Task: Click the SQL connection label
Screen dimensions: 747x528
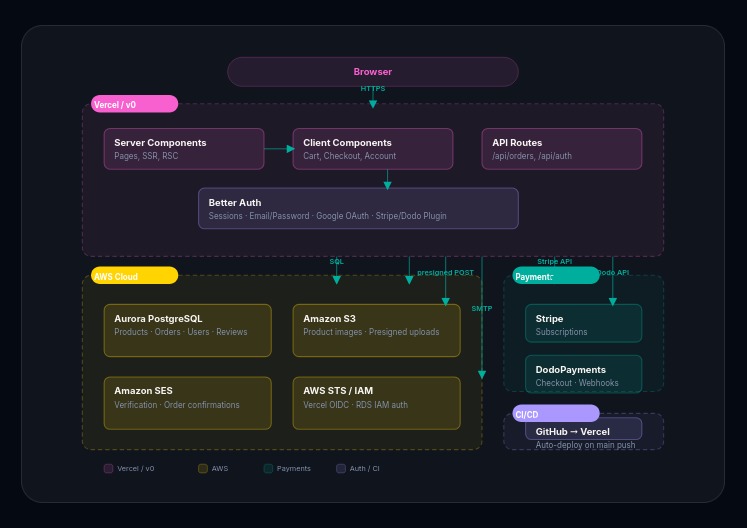Action: pyautogui.click(x=336, y=261)
